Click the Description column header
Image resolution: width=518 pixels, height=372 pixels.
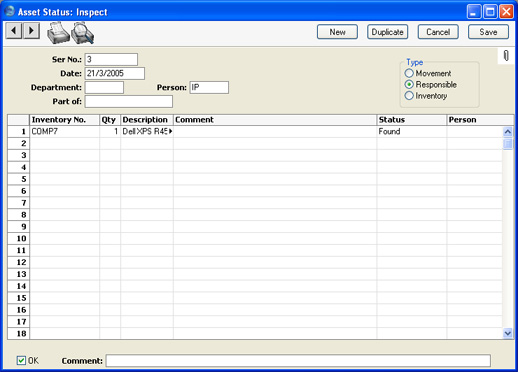coord(147,120)
